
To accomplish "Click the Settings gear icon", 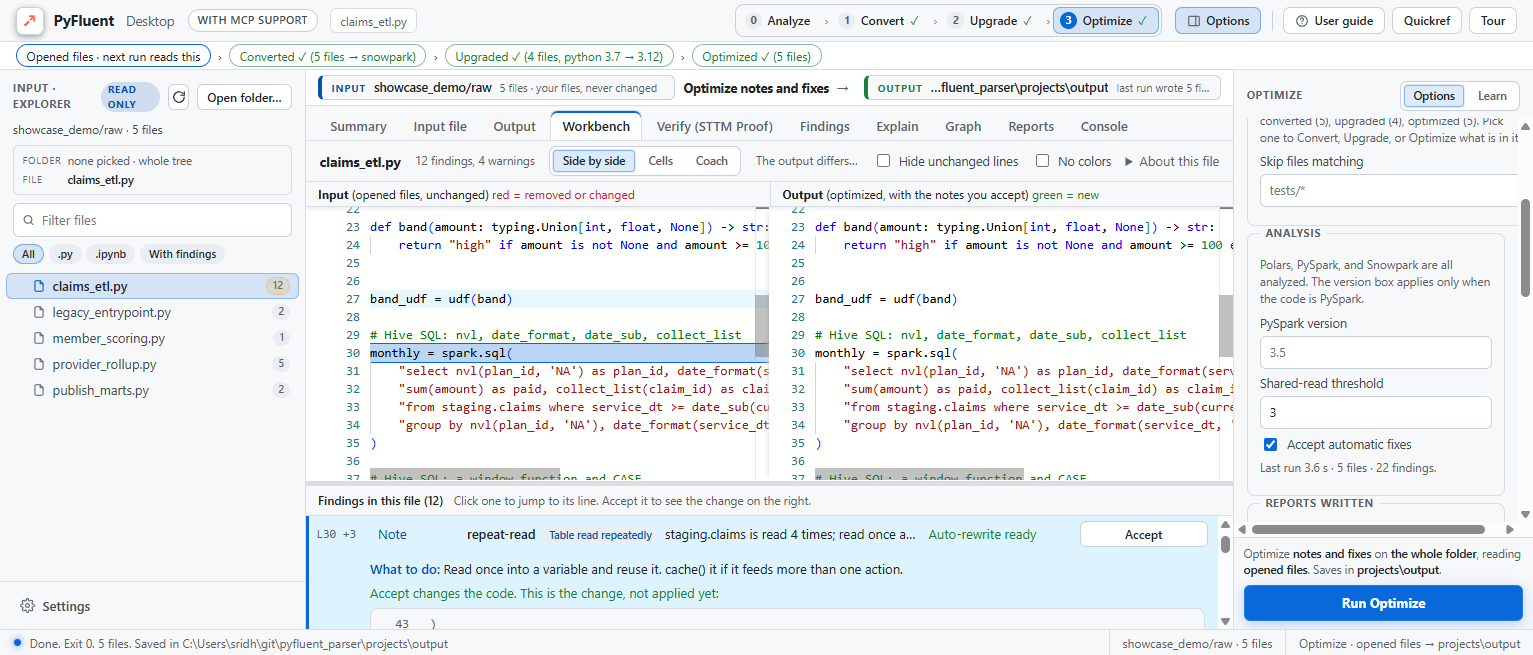I will point(28,606).
